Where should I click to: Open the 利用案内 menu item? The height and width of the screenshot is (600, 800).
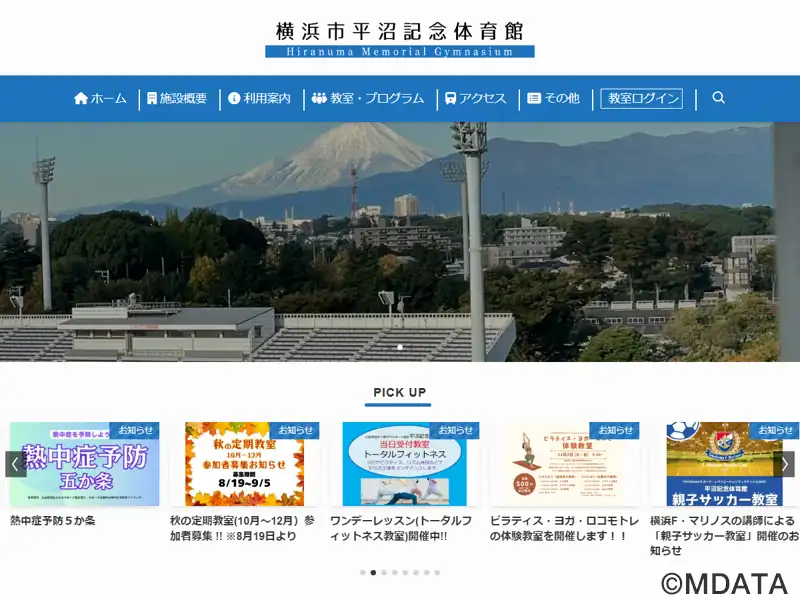point(267,99)
